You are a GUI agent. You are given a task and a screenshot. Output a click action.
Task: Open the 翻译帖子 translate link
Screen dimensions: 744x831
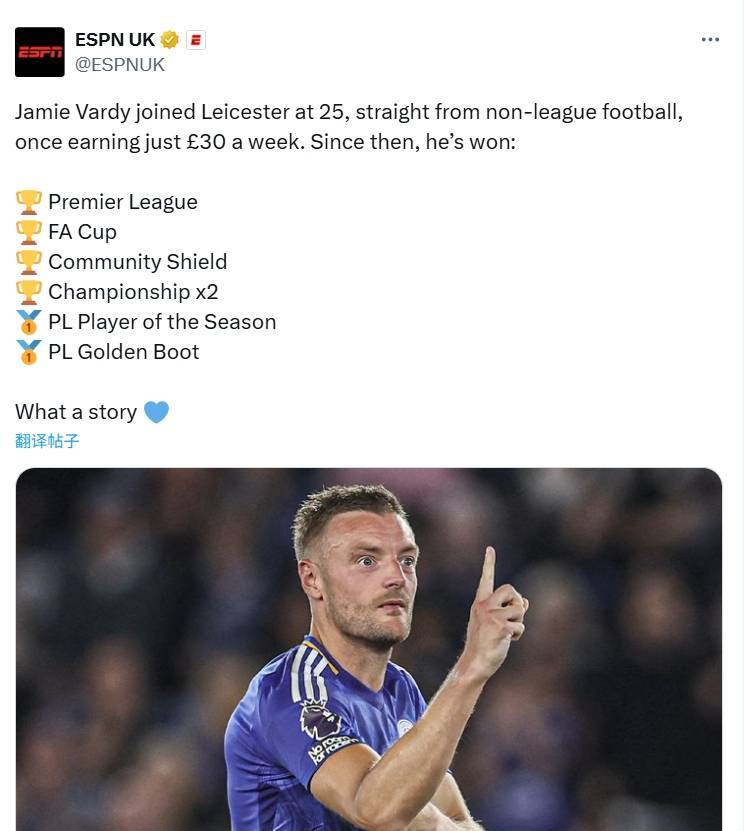tap(46, 440)
